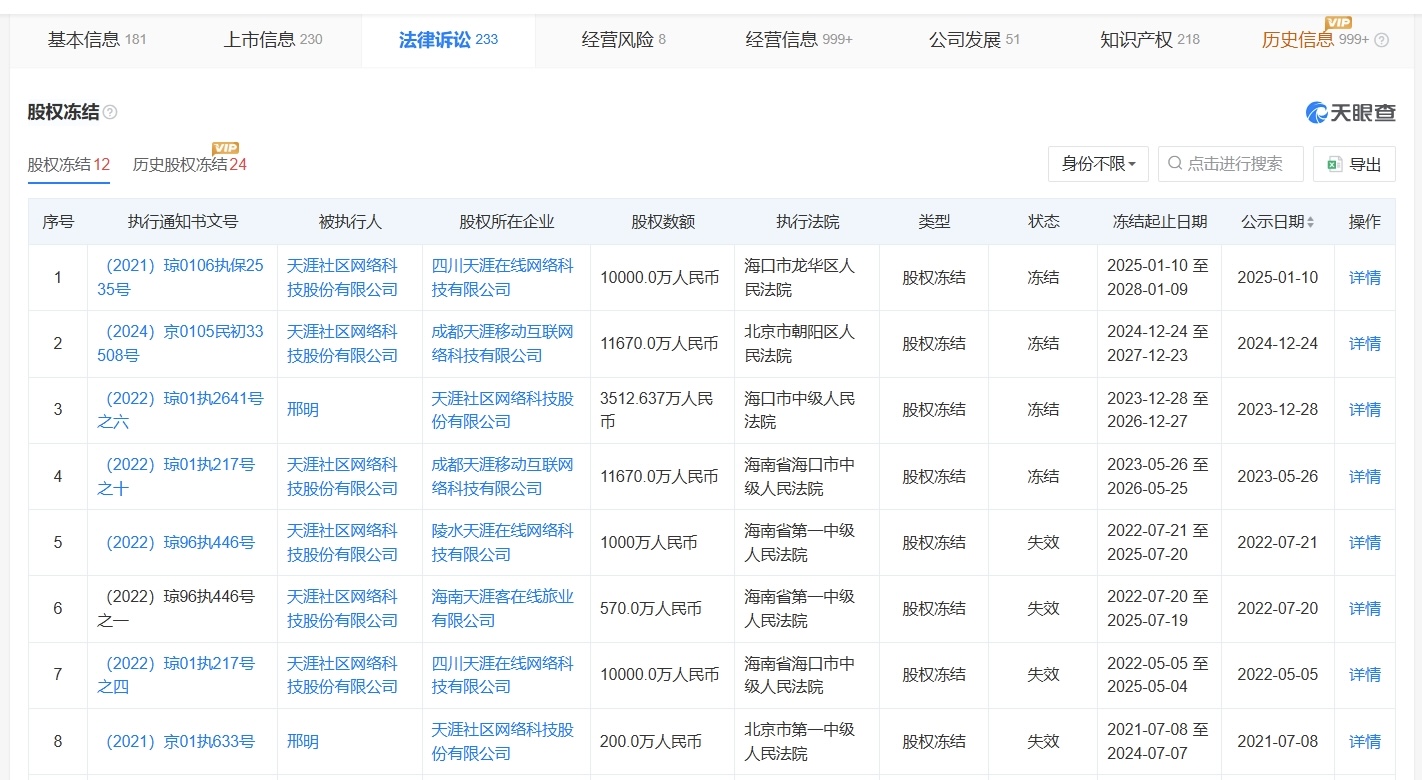The width and height of the screenshot is (1422, 780).
Task: View 详情 for row 3
Action: (x=1365, y=410)
